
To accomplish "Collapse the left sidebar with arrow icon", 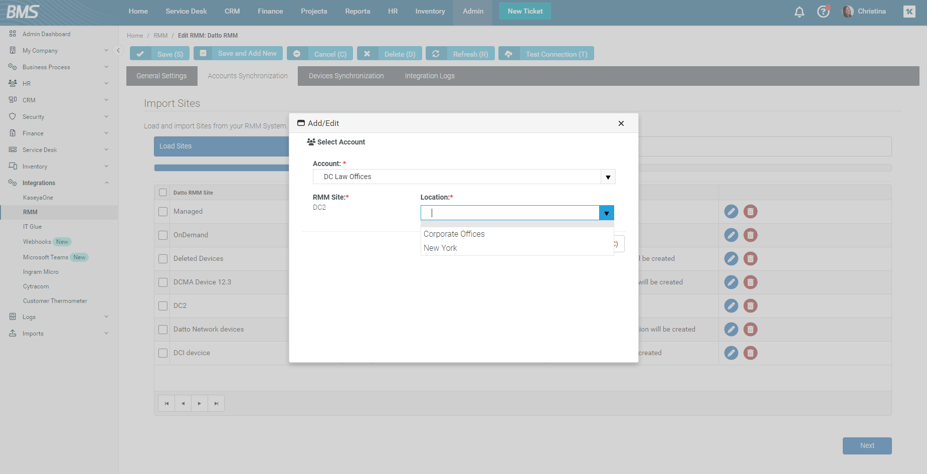I will pyautogui.click(x=118, y=50).
